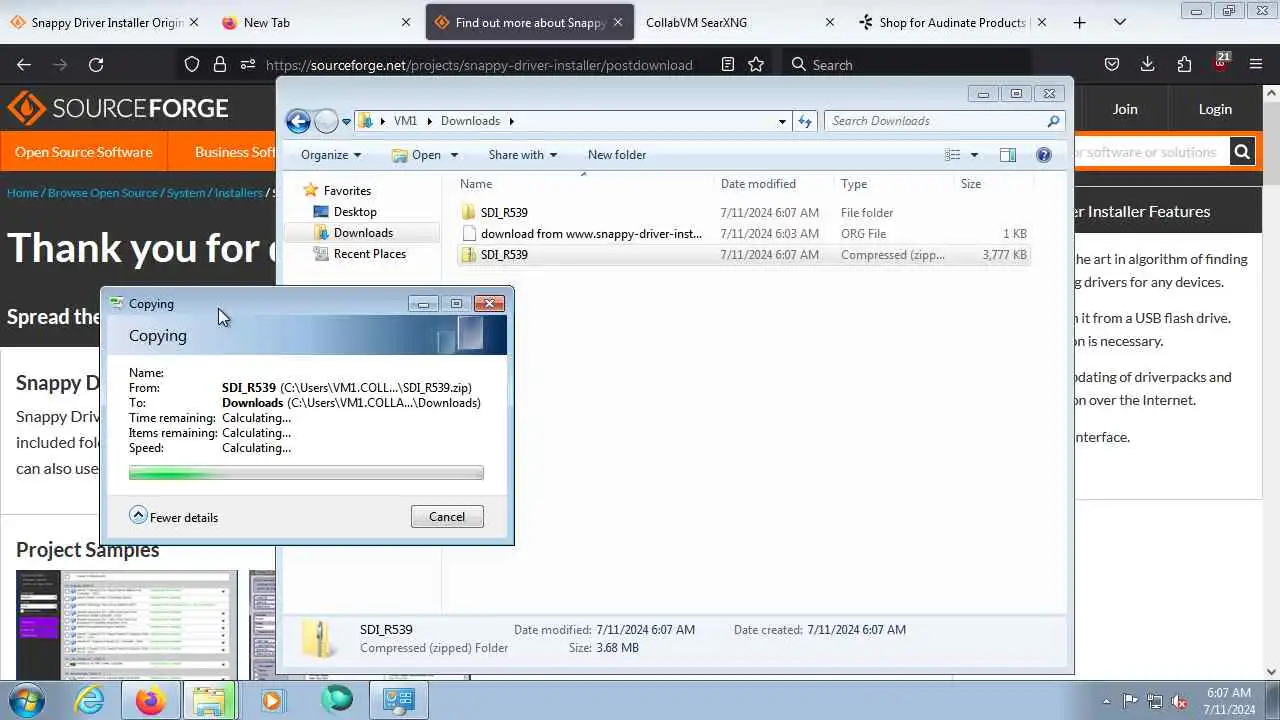
Task: Select Desktop in Favorites pane
Action: coord(355,212)
